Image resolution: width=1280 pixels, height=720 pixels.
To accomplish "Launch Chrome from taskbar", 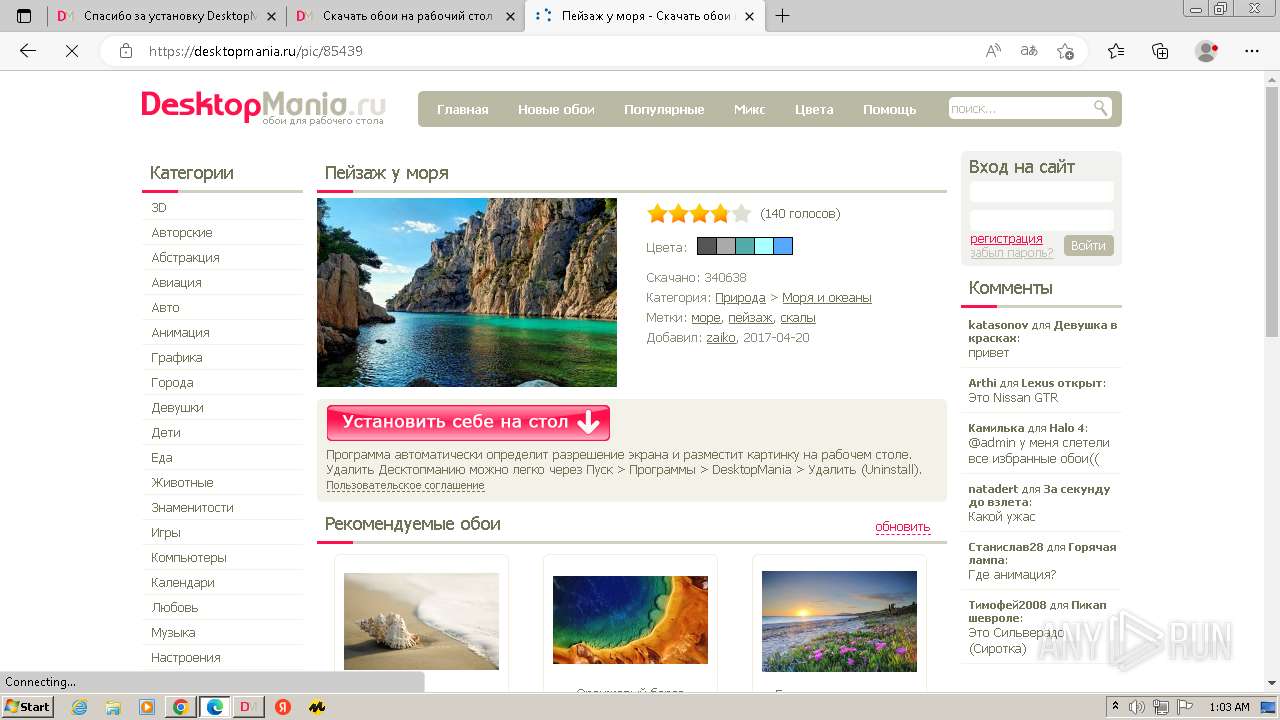I will click(180, 707).
